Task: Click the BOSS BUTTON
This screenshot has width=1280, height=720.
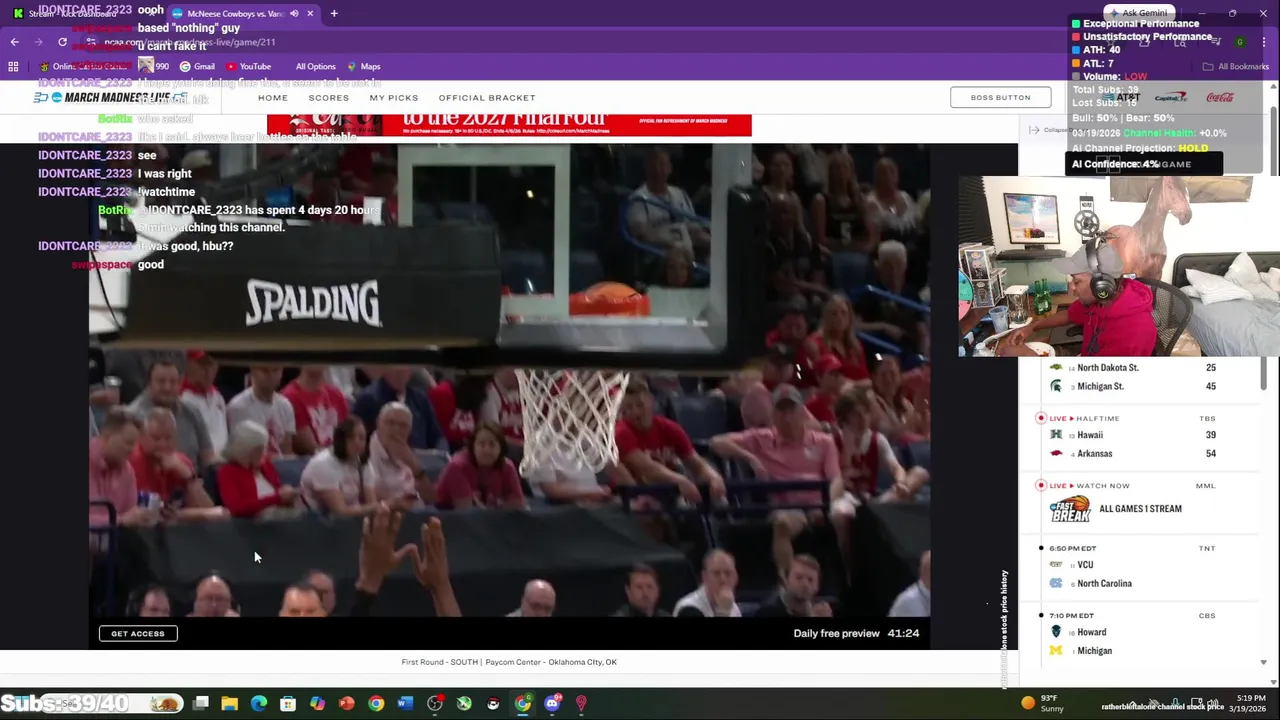Action: [x=1000, y=97]
